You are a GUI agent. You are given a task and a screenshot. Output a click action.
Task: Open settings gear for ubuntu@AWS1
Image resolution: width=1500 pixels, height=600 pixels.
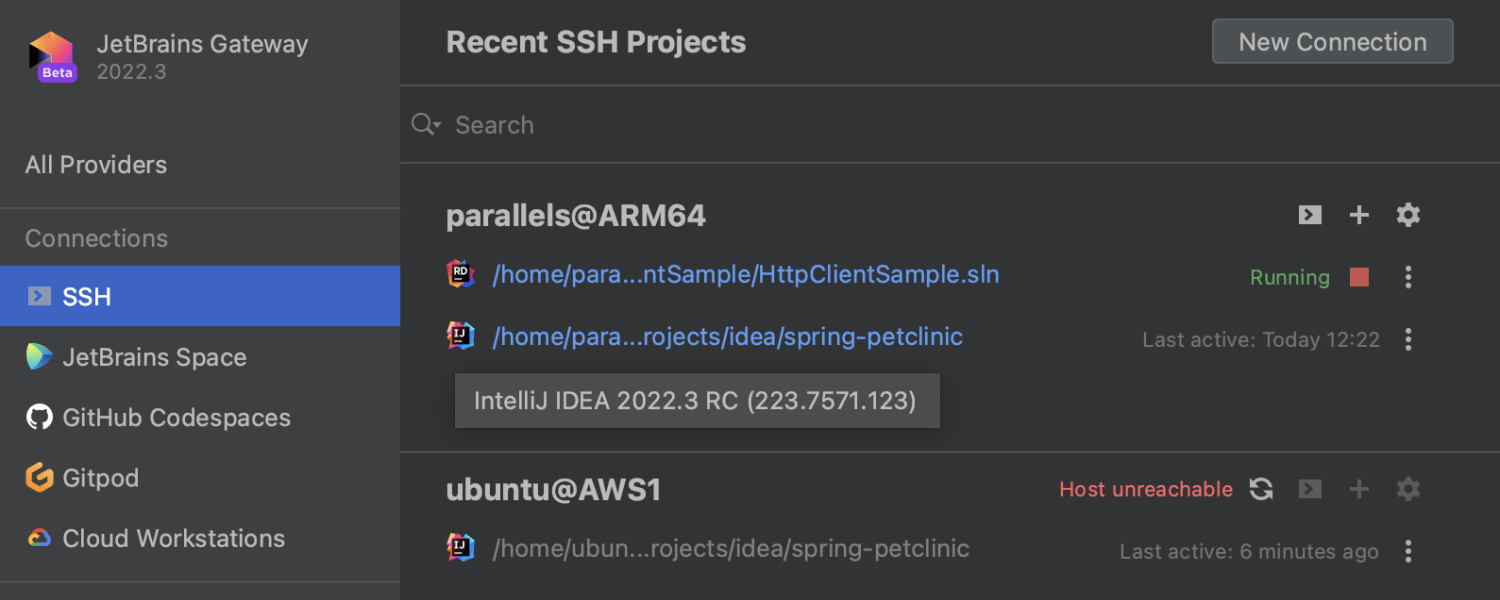[1408, 489]
